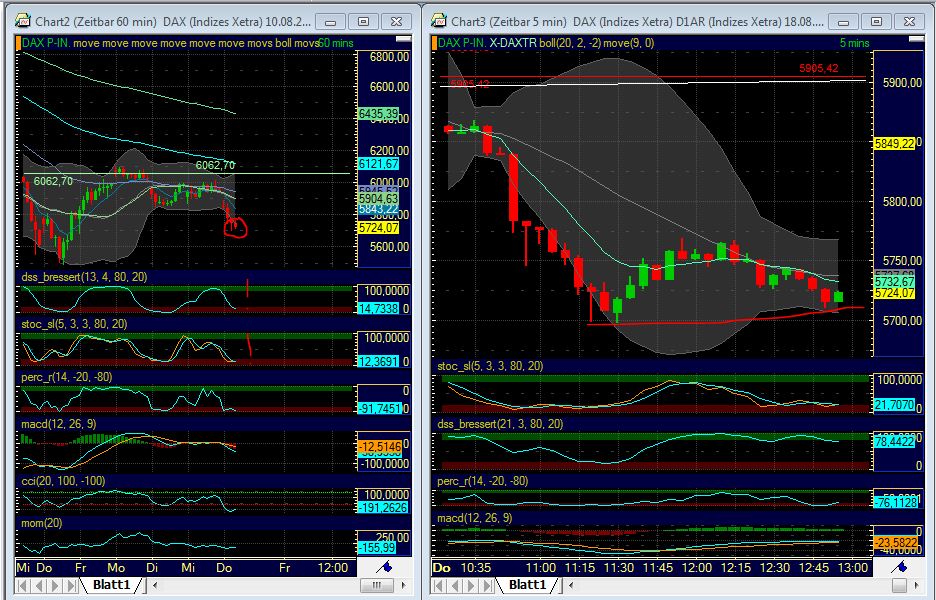Select dss_bressert(21, 3, 80, 20) label in Chart3
This screenshot has height=600, width=936.
500,424
